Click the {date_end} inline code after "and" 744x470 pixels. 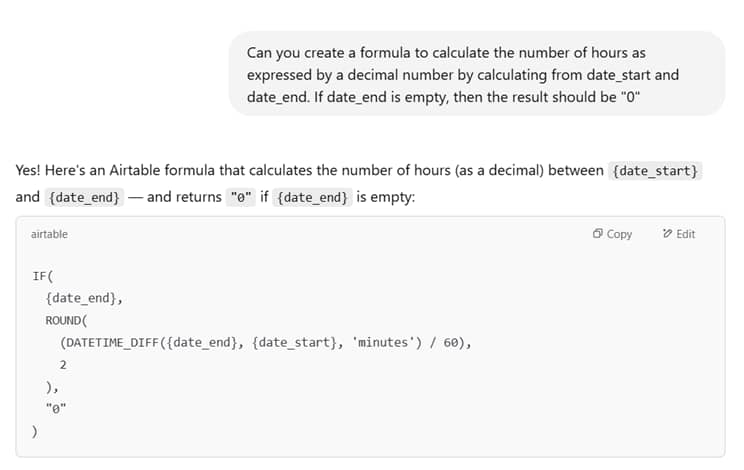click(x=84, y=197)
